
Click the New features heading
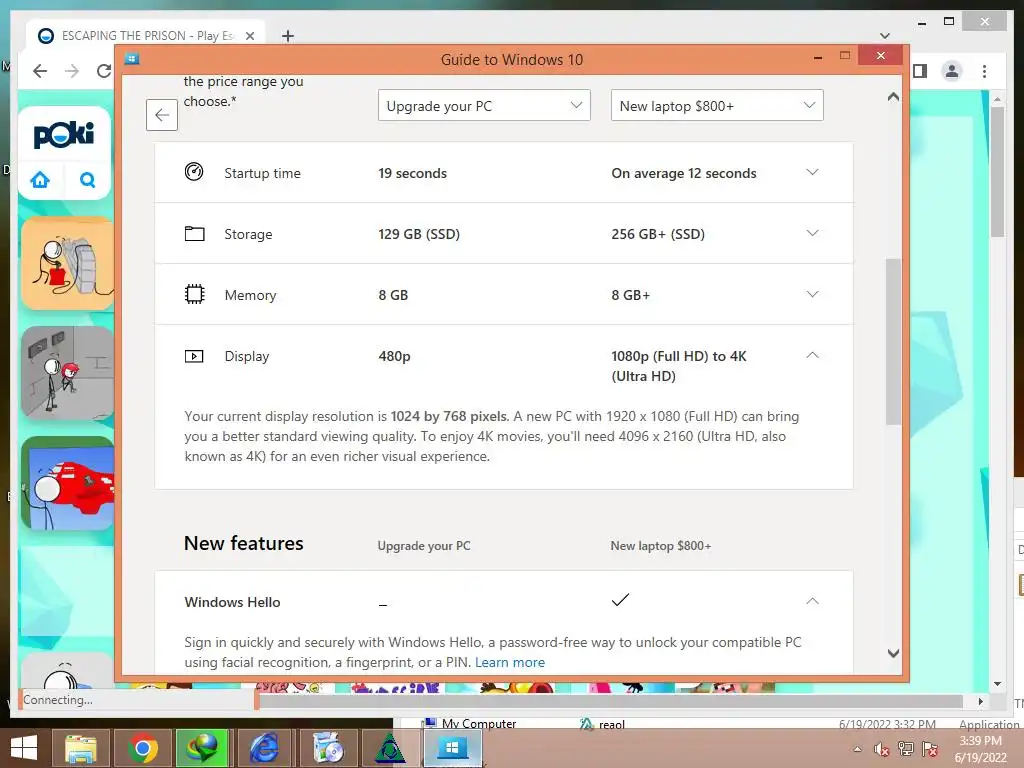[244, 543]
